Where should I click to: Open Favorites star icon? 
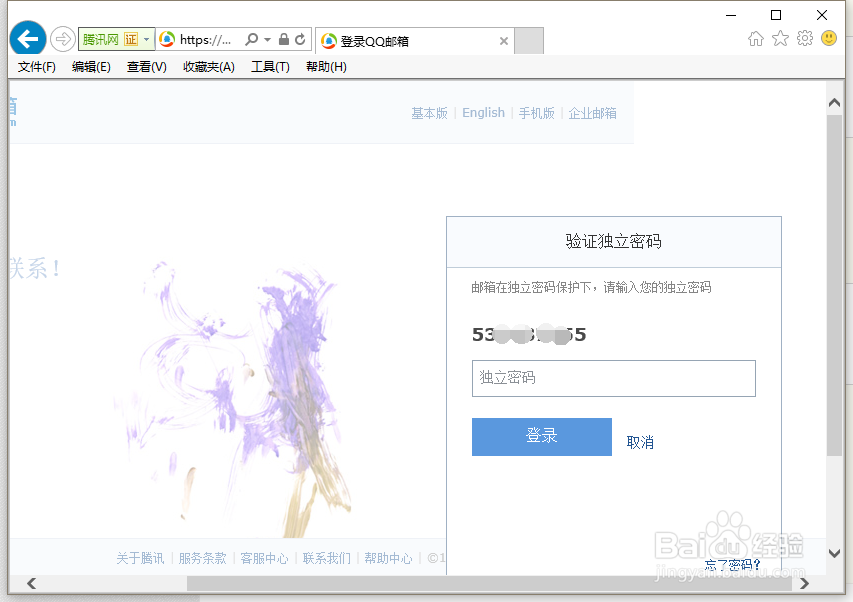click(x=780, y=38)
